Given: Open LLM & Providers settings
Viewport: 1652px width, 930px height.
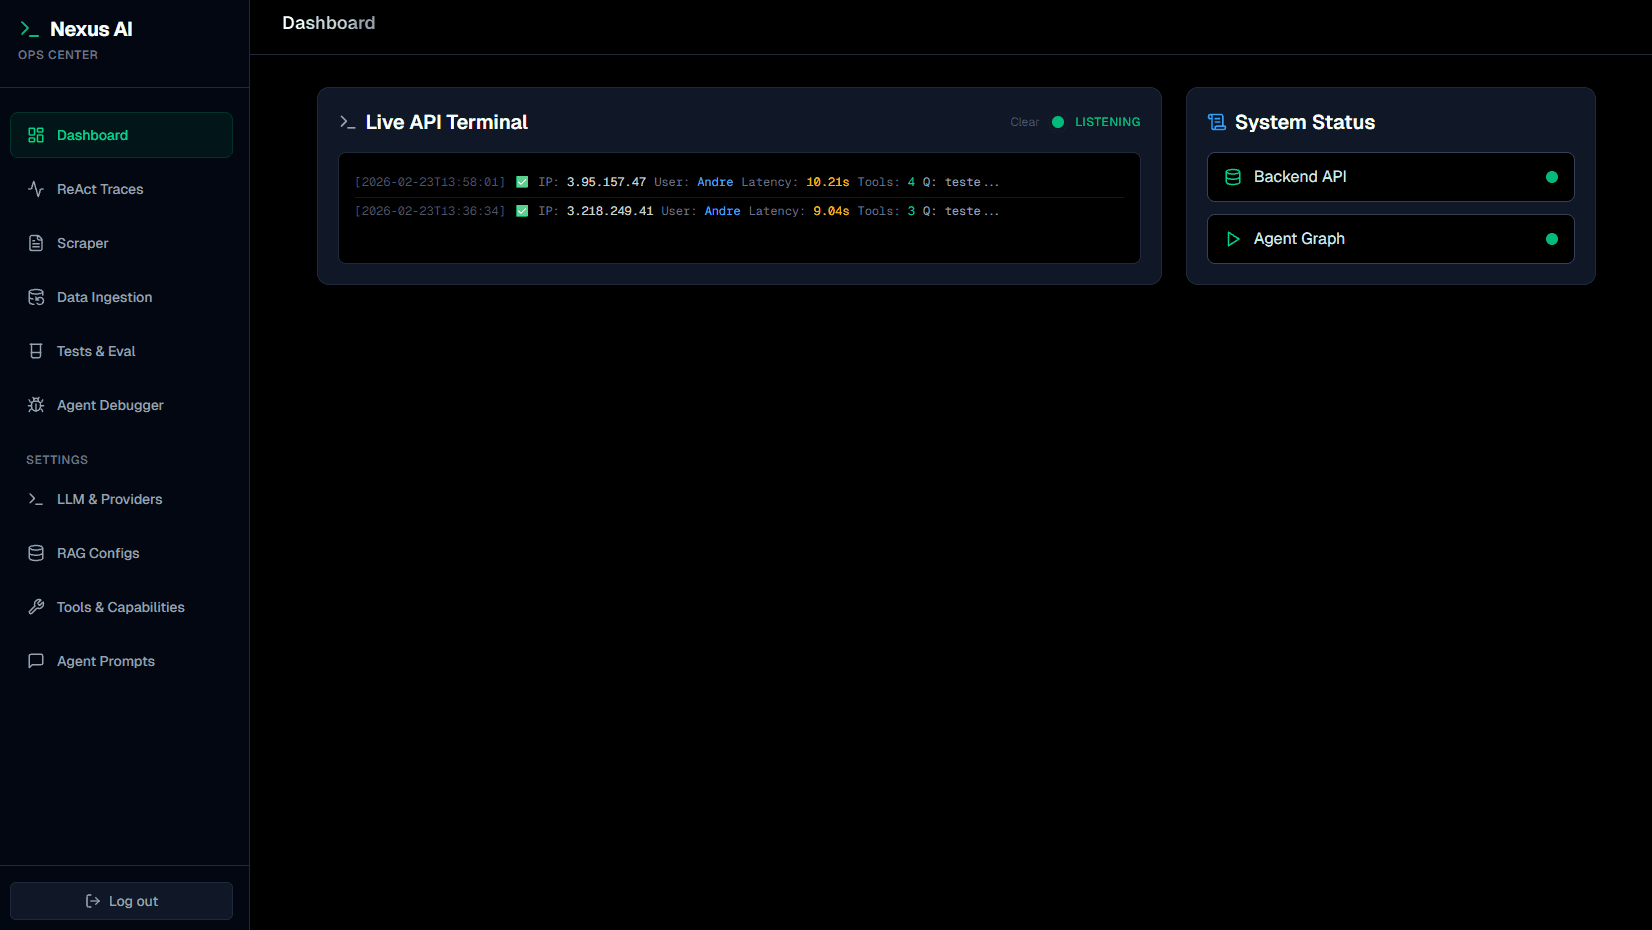Looking at the screenshot, I should 109,498.
